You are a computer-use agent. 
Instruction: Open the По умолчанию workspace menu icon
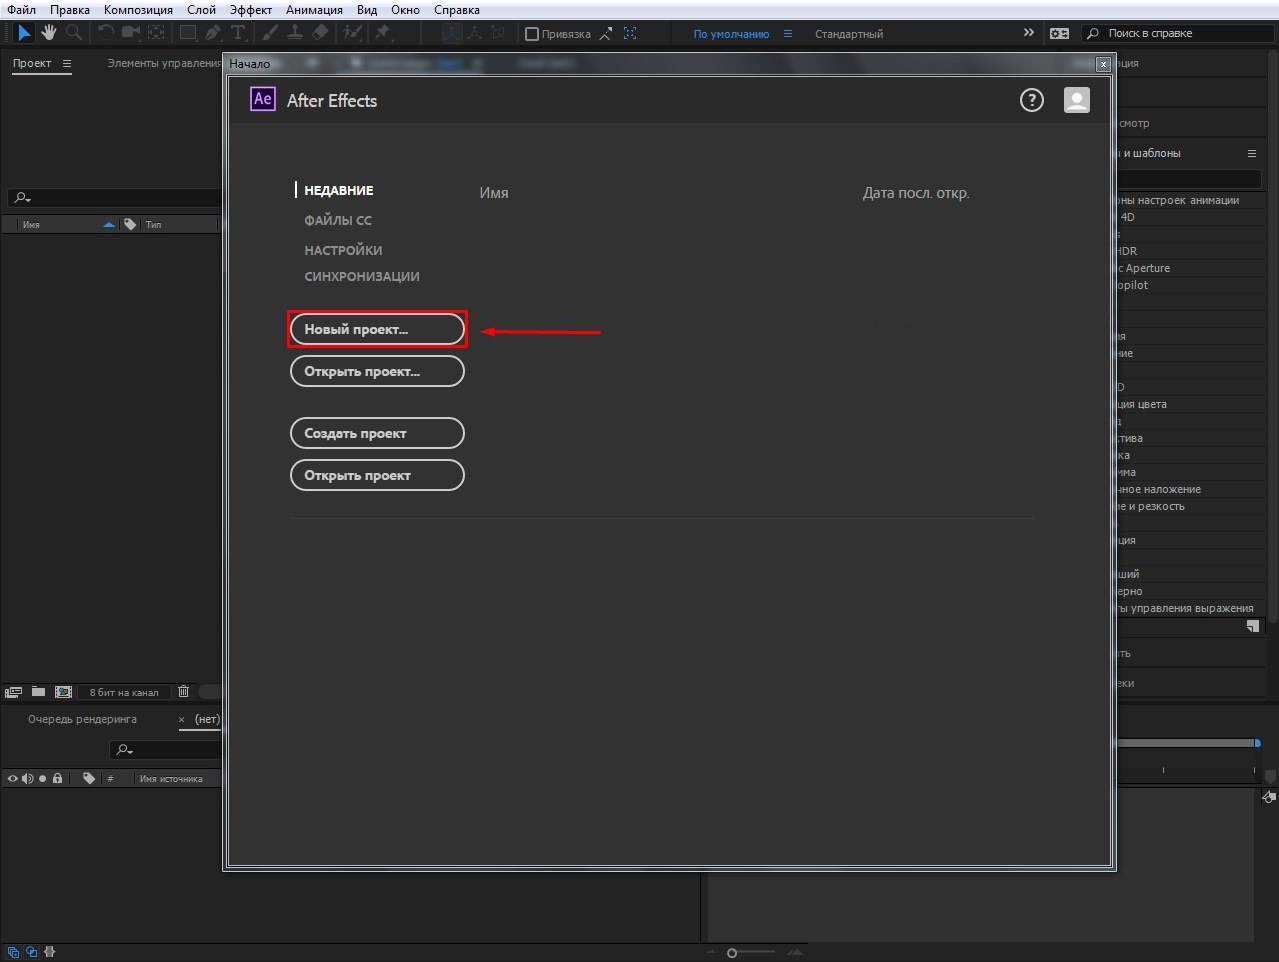[x=788, y=34]
